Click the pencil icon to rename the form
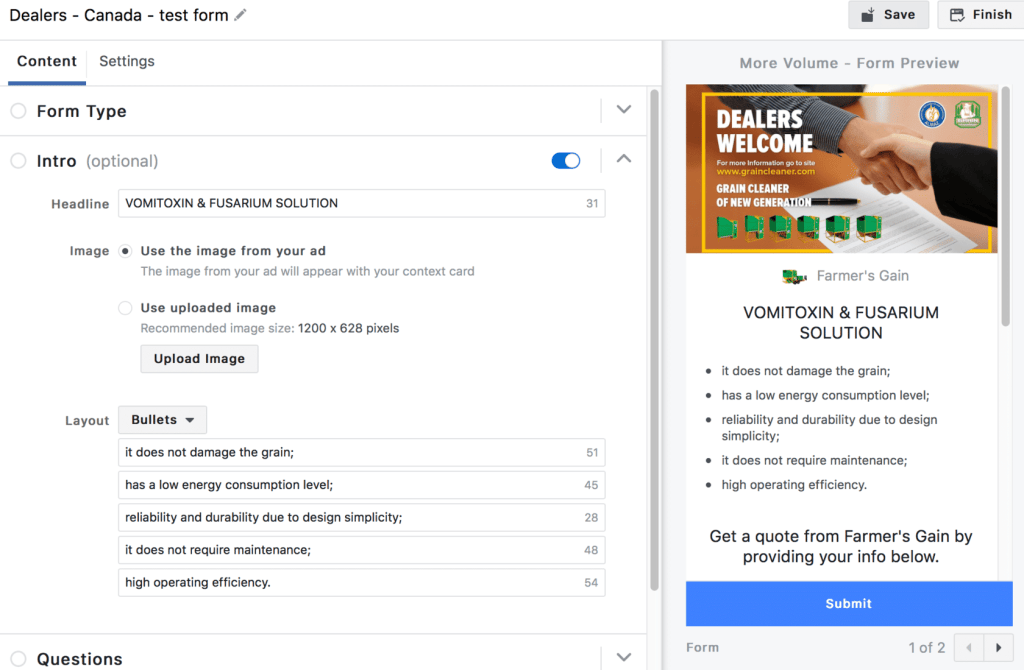Image resolution: width=1024 pixels, height=670 pixels. (x=237, y=15)
